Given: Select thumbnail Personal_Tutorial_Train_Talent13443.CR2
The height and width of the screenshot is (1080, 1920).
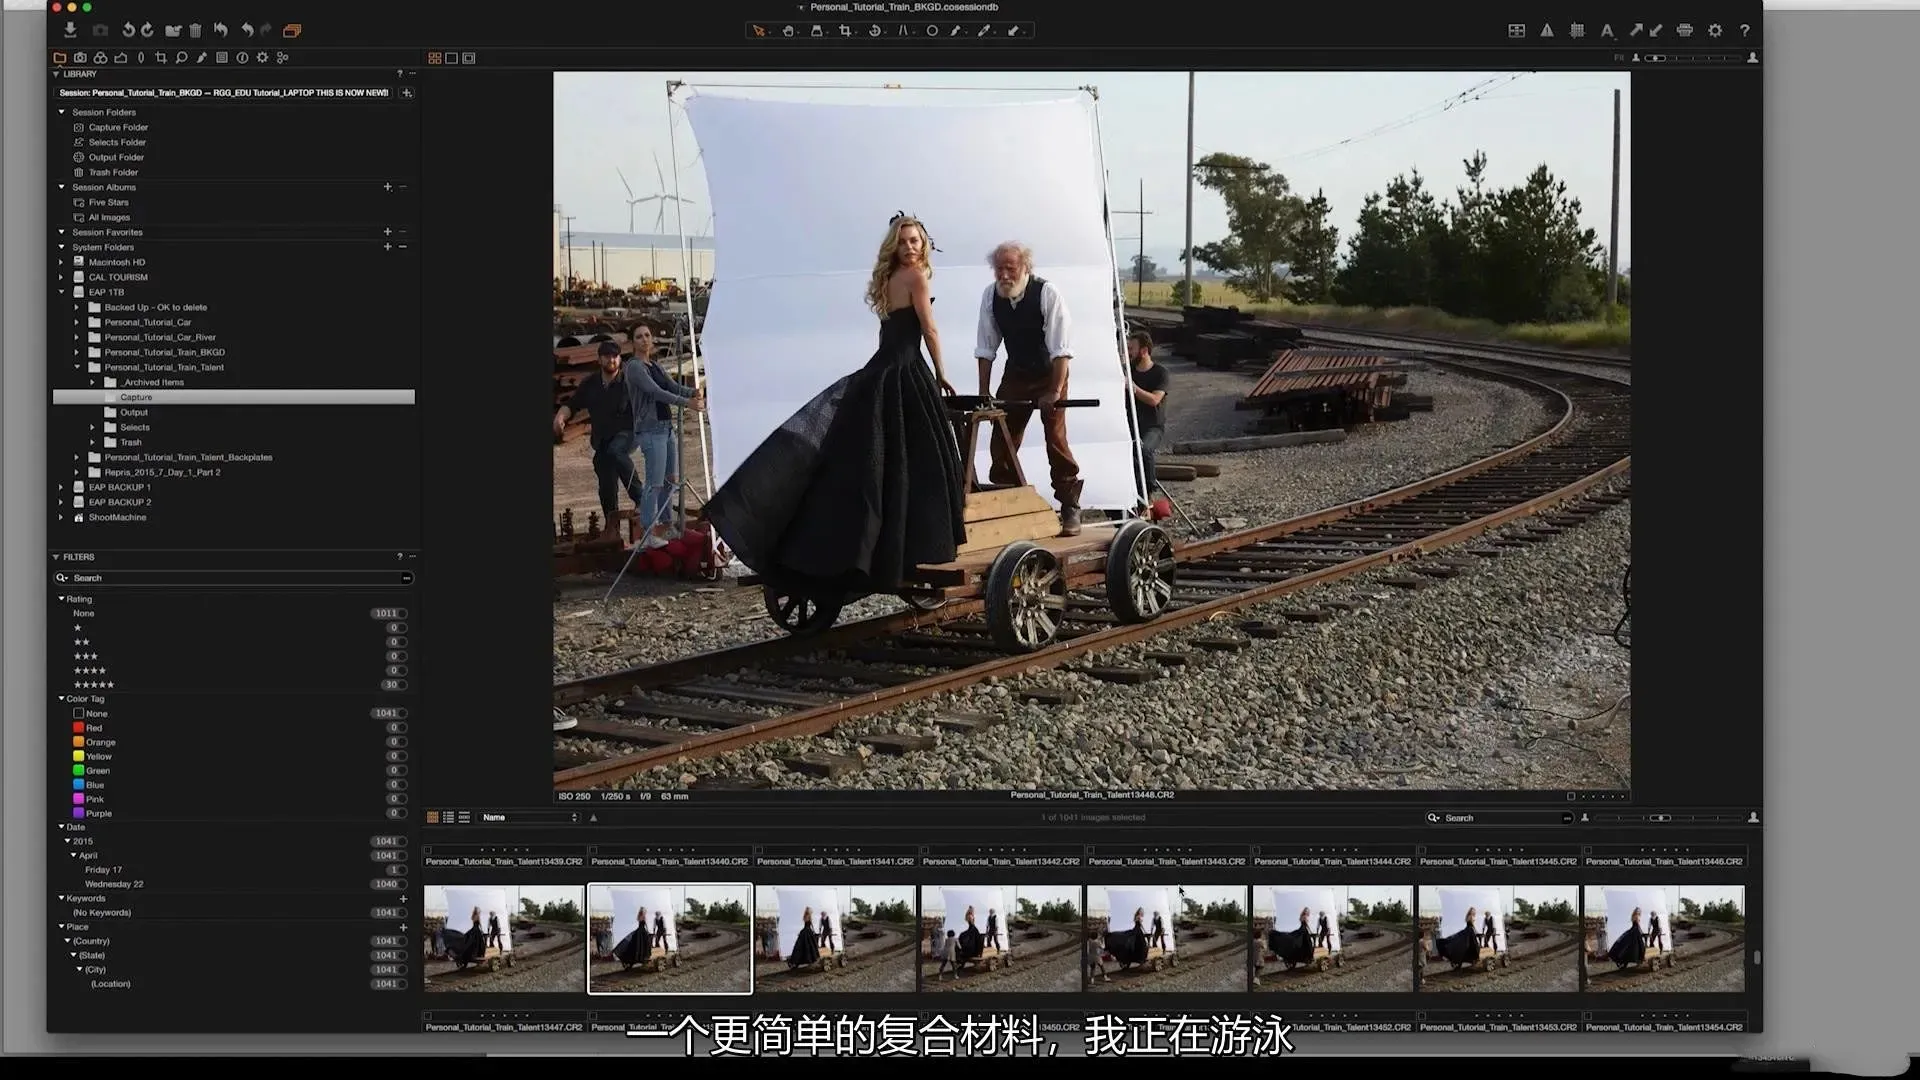Looking at the screenshot, I should (1166, 938).
